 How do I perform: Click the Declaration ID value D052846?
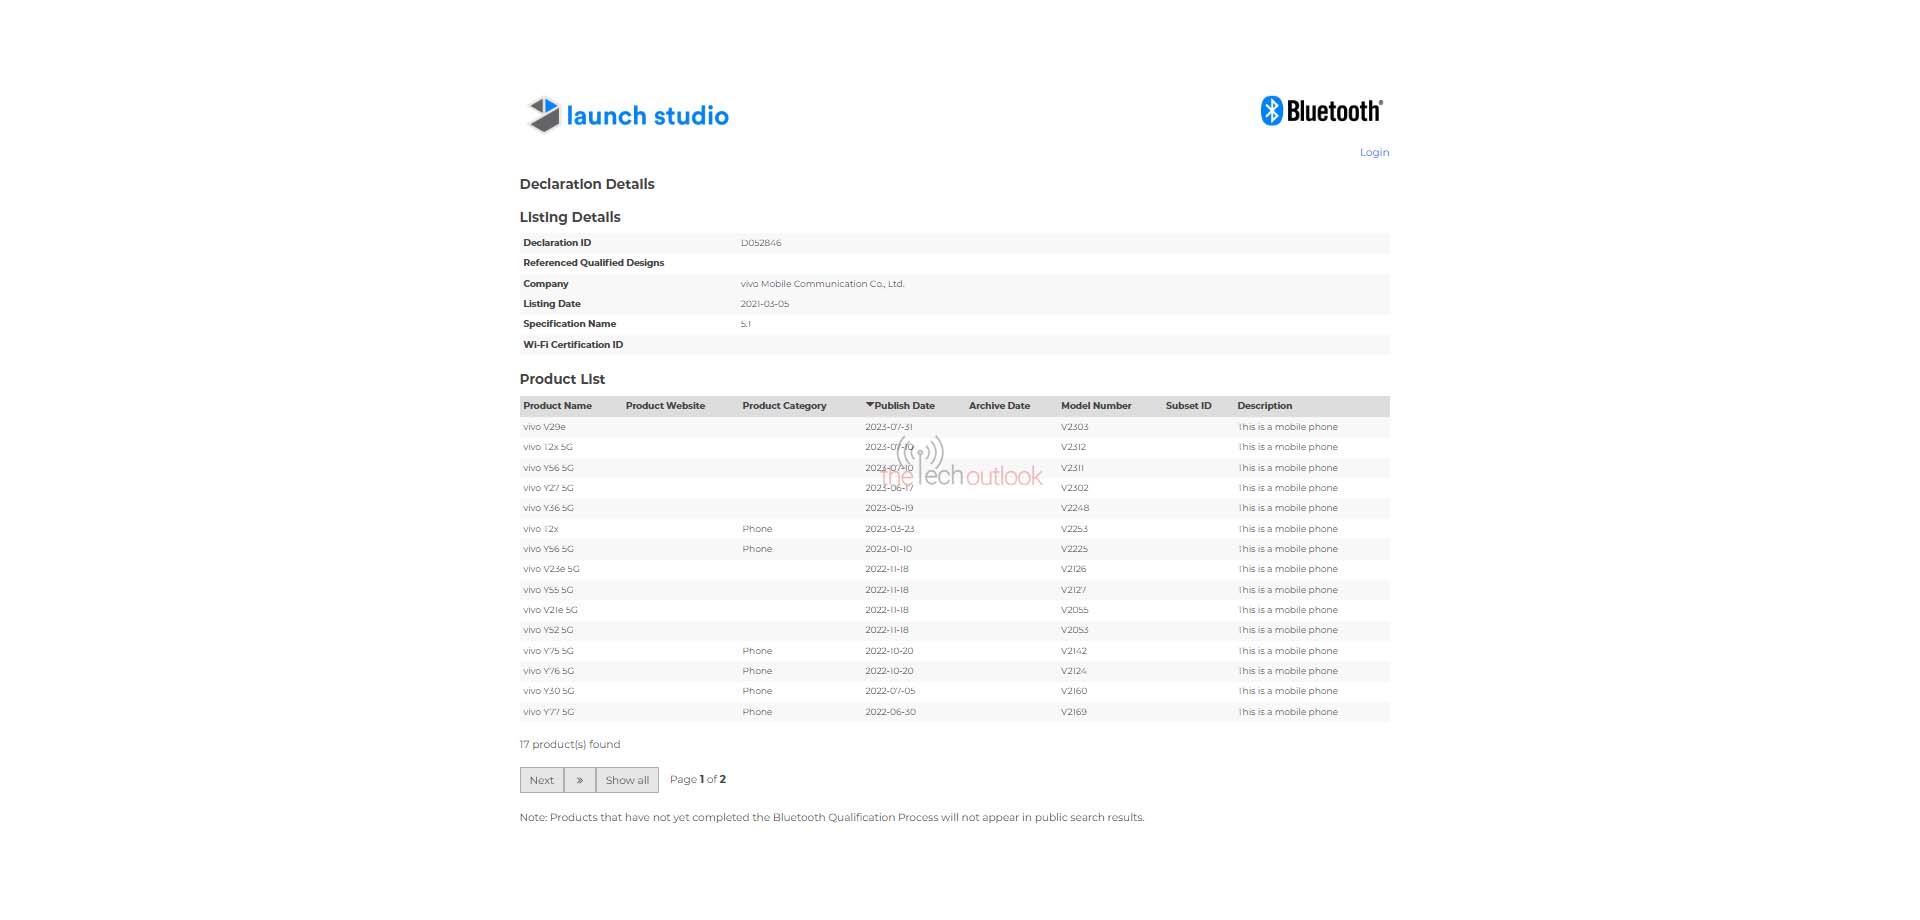761,243
